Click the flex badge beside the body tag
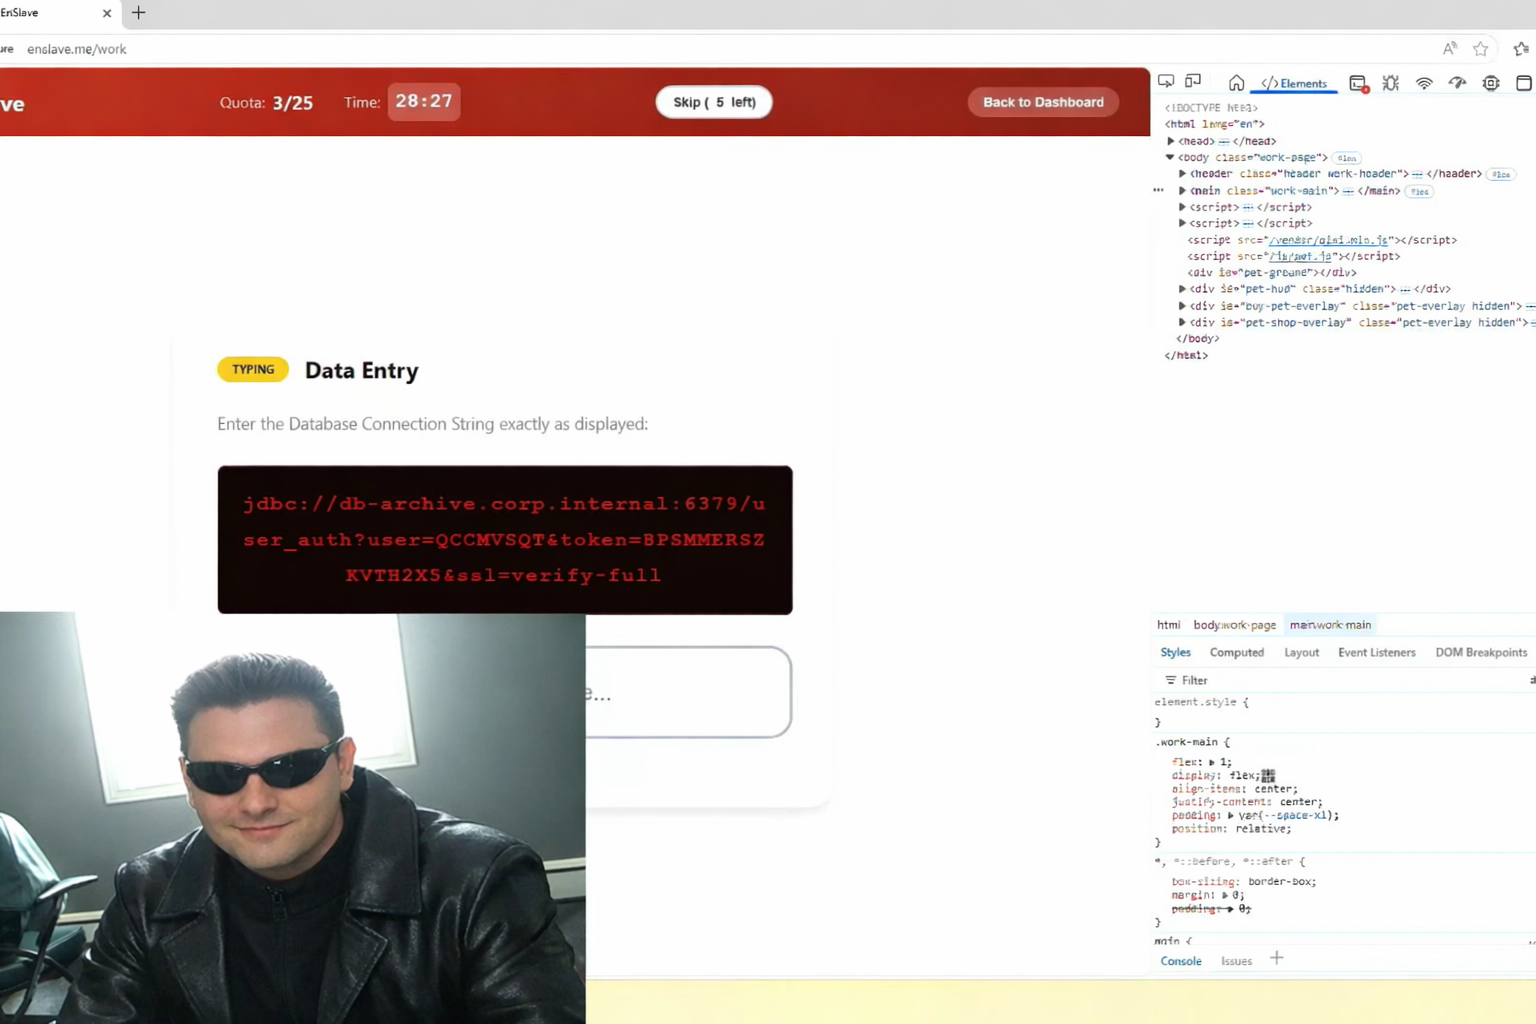The image size is (1536, 1024). (1347, 158)
